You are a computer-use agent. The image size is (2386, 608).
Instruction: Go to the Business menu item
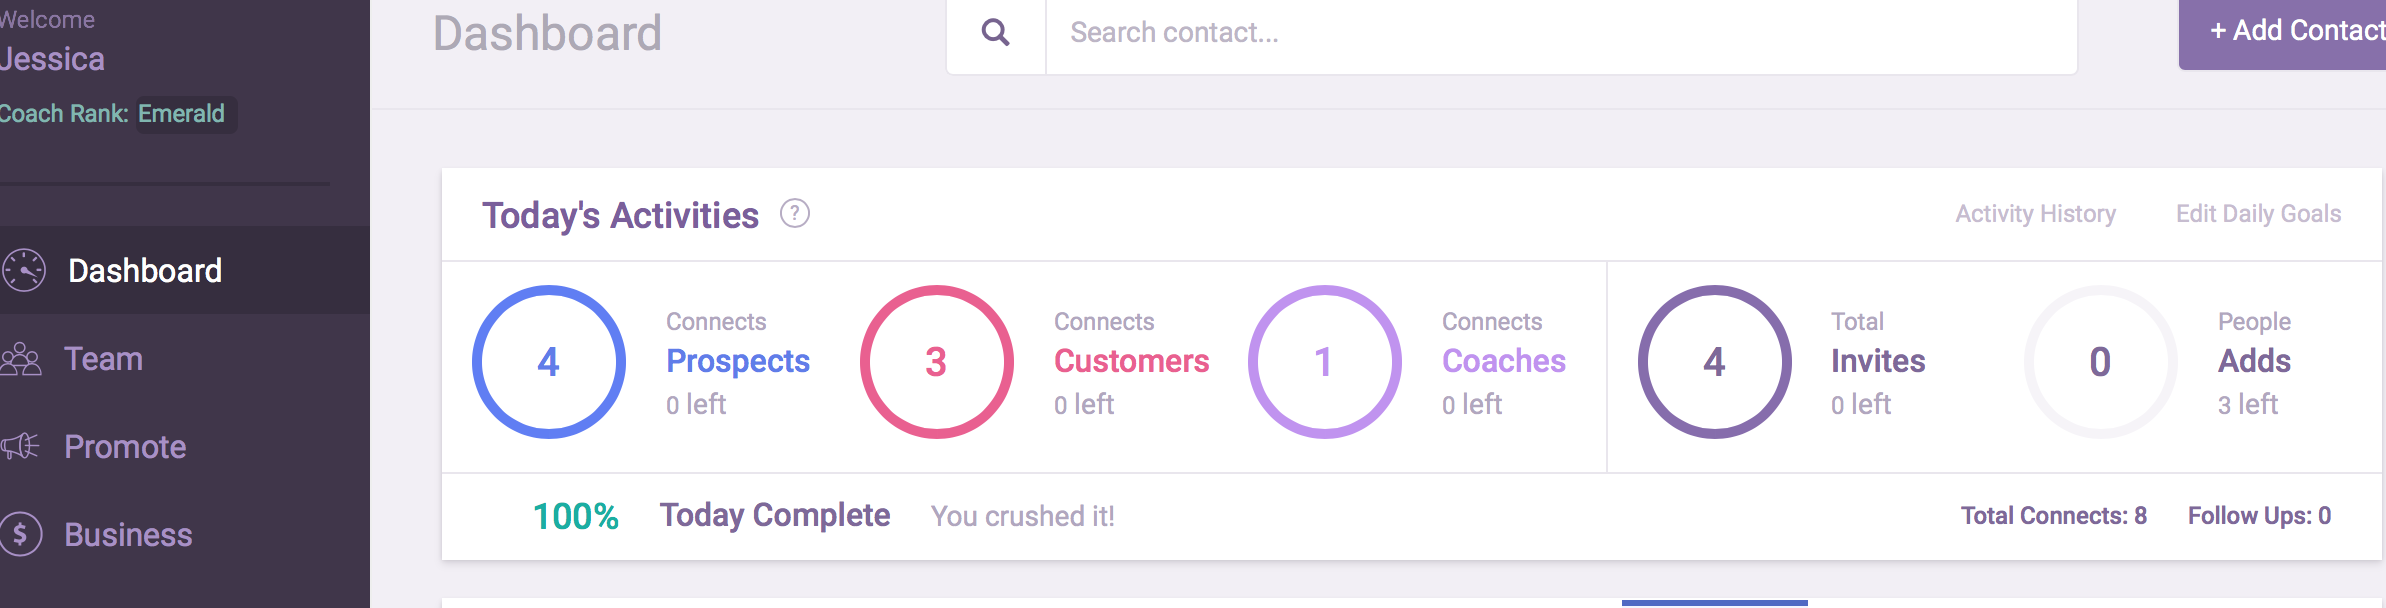coord(128,535)
